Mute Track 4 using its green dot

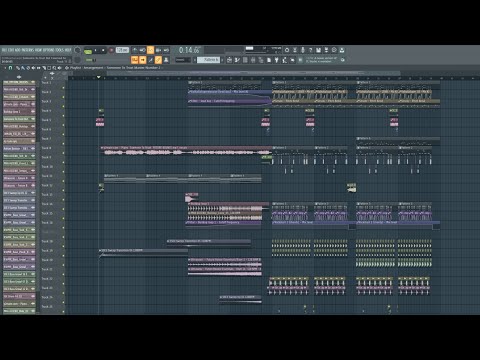[x=63, y=116]
